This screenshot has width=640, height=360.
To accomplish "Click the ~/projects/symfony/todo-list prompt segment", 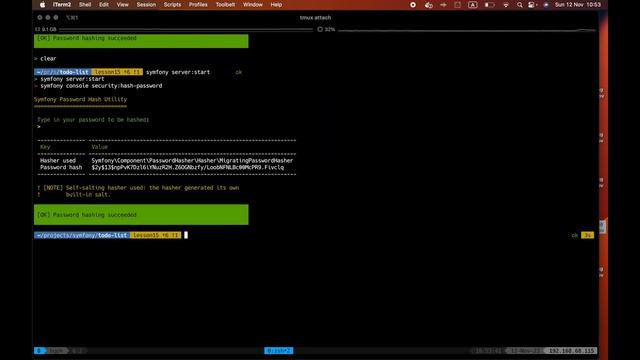I will pos(82,235).
